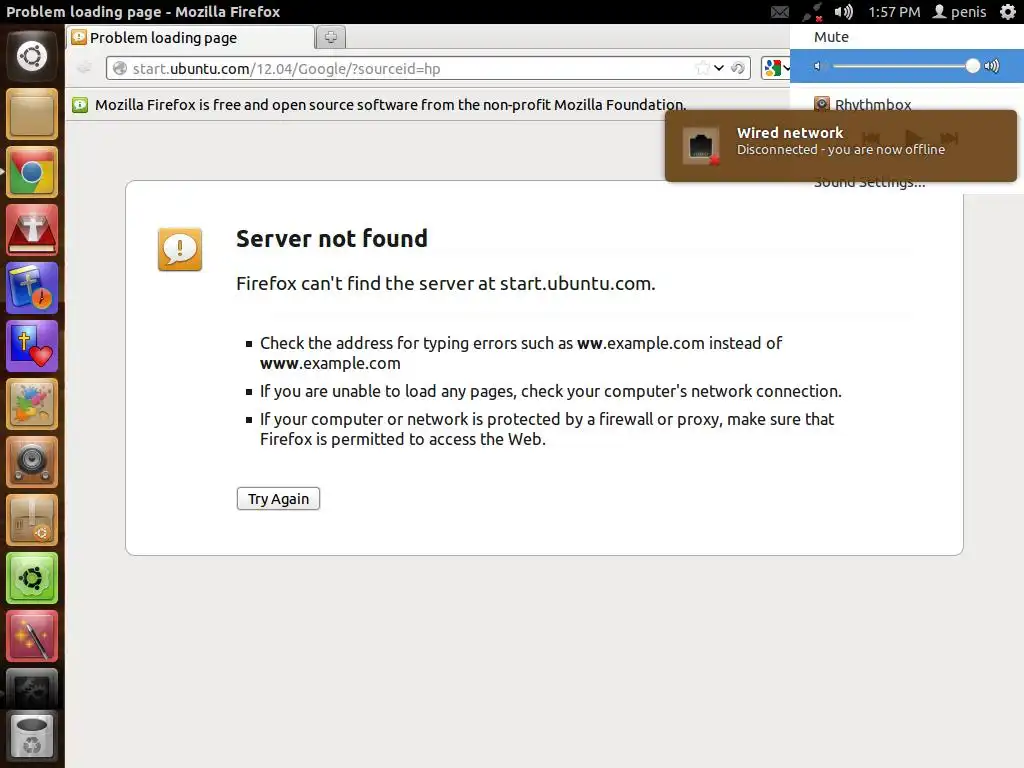Image resolution: width=1024 pixels, height=768 pixels.
Task: Click the low volume speaker icon
Action: pyautogui.click(x=818, y=66)
